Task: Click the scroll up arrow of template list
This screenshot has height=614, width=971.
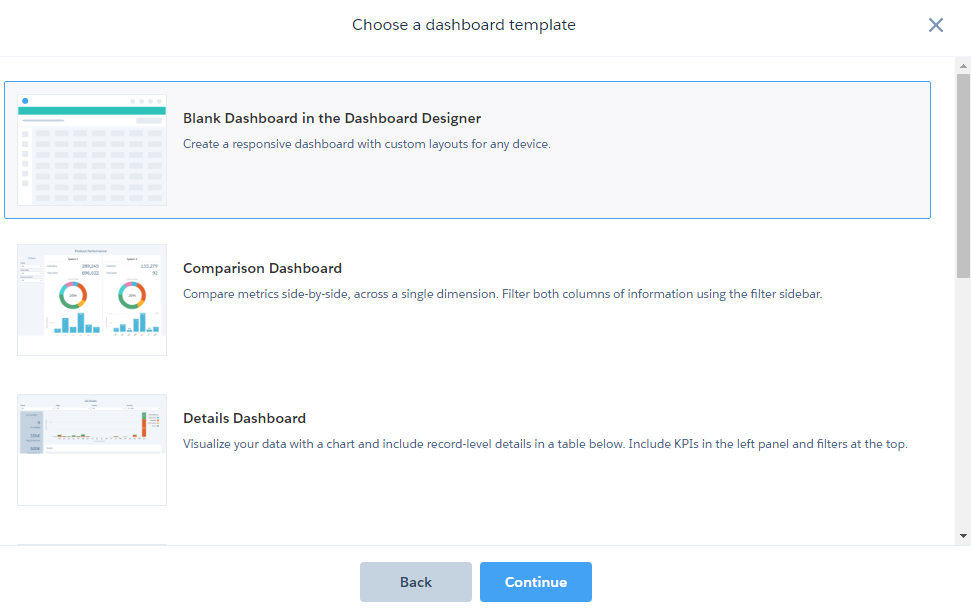Action: point(963,66)
